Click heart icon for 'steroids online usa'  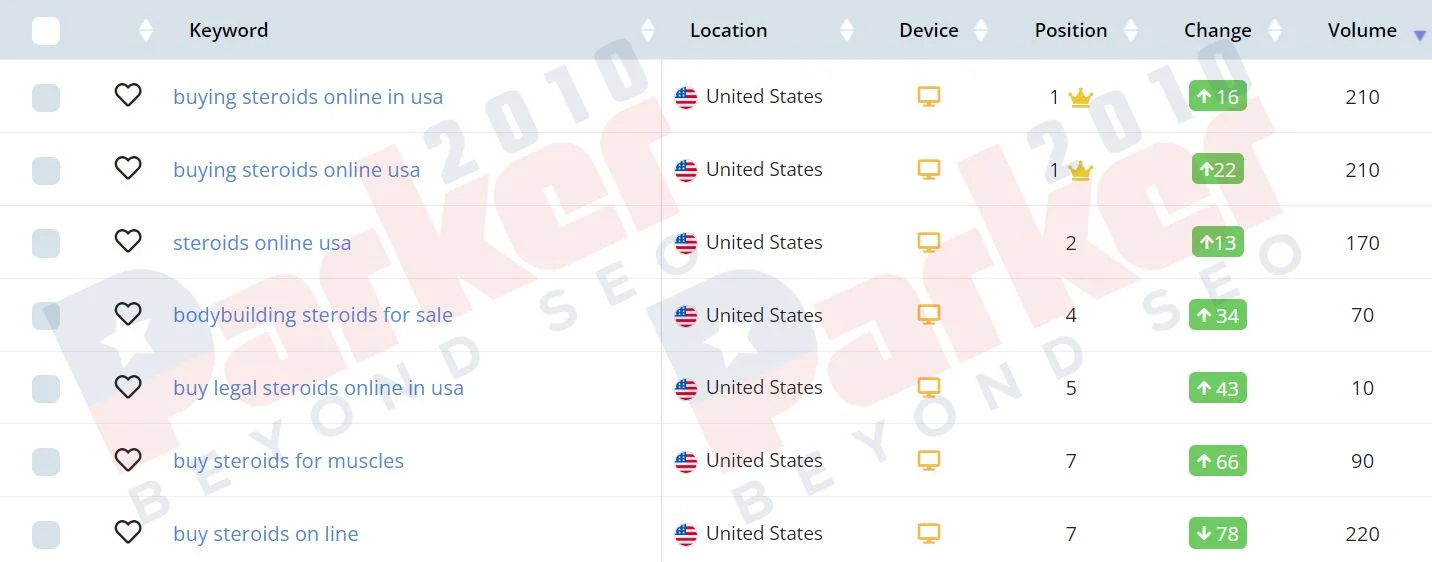point(128,241)
